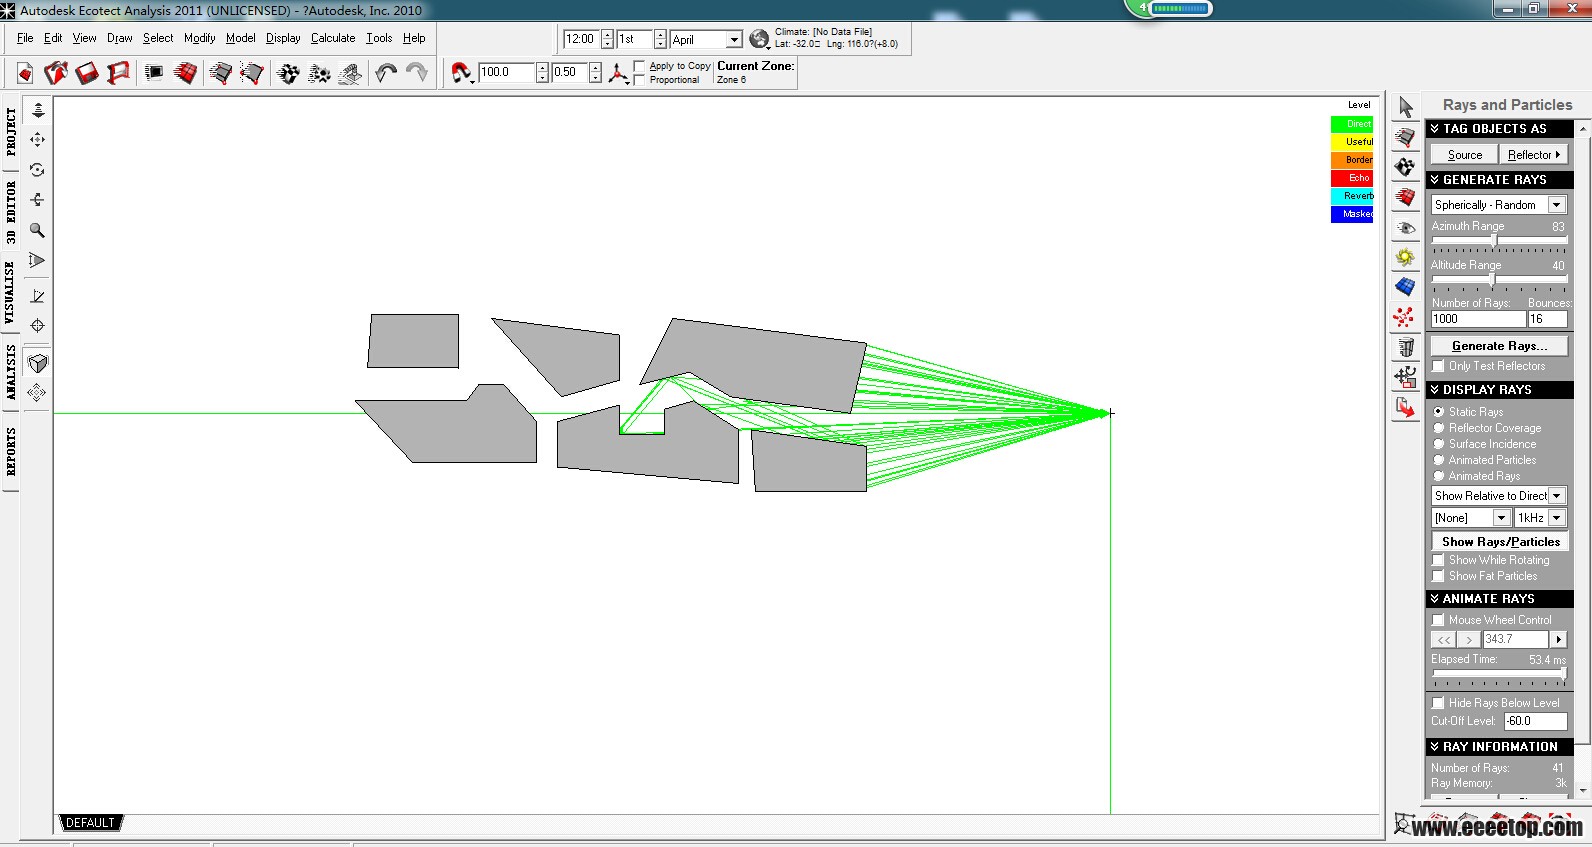Viewport: 1592px width, 847px height.
Task: Open the 1kHz frequency dropdown
Action: [x=1557, y=518]
